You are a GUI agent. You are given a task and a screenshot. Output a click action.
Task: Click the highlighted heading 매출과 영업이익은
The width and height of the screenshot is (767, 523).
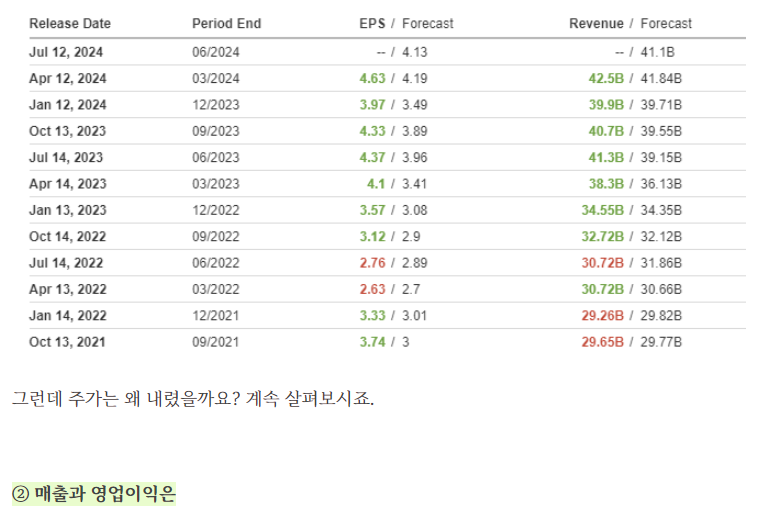tap(93, 494)
